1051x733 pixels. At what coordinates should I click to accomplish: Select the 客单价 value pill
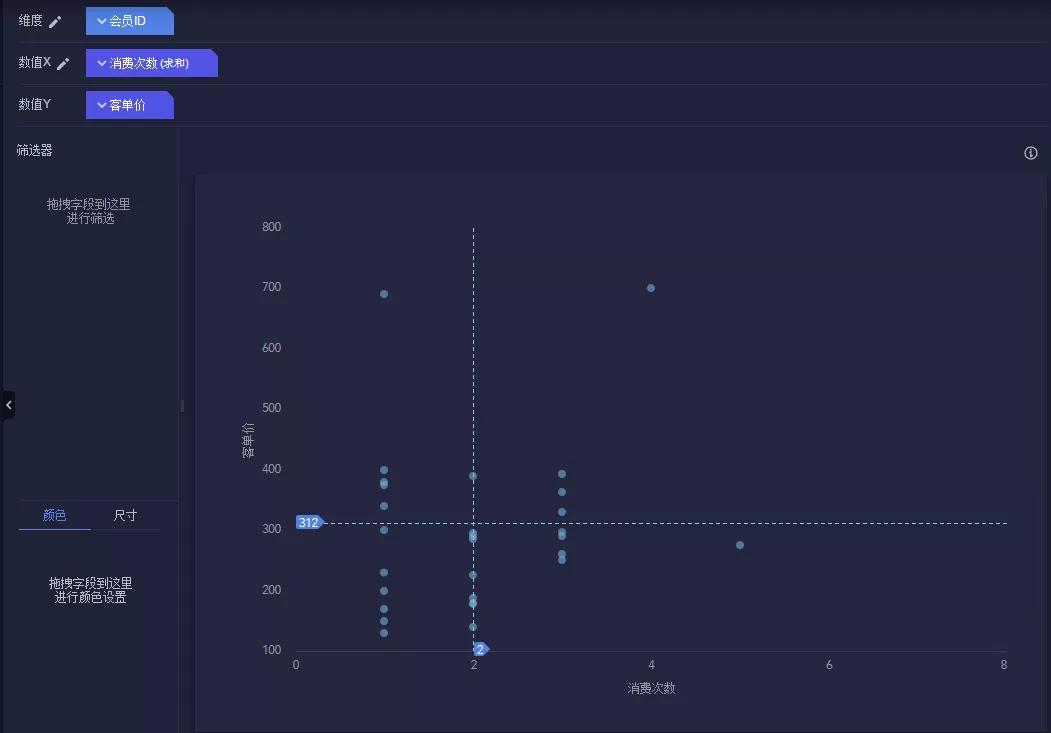point(130,105)
